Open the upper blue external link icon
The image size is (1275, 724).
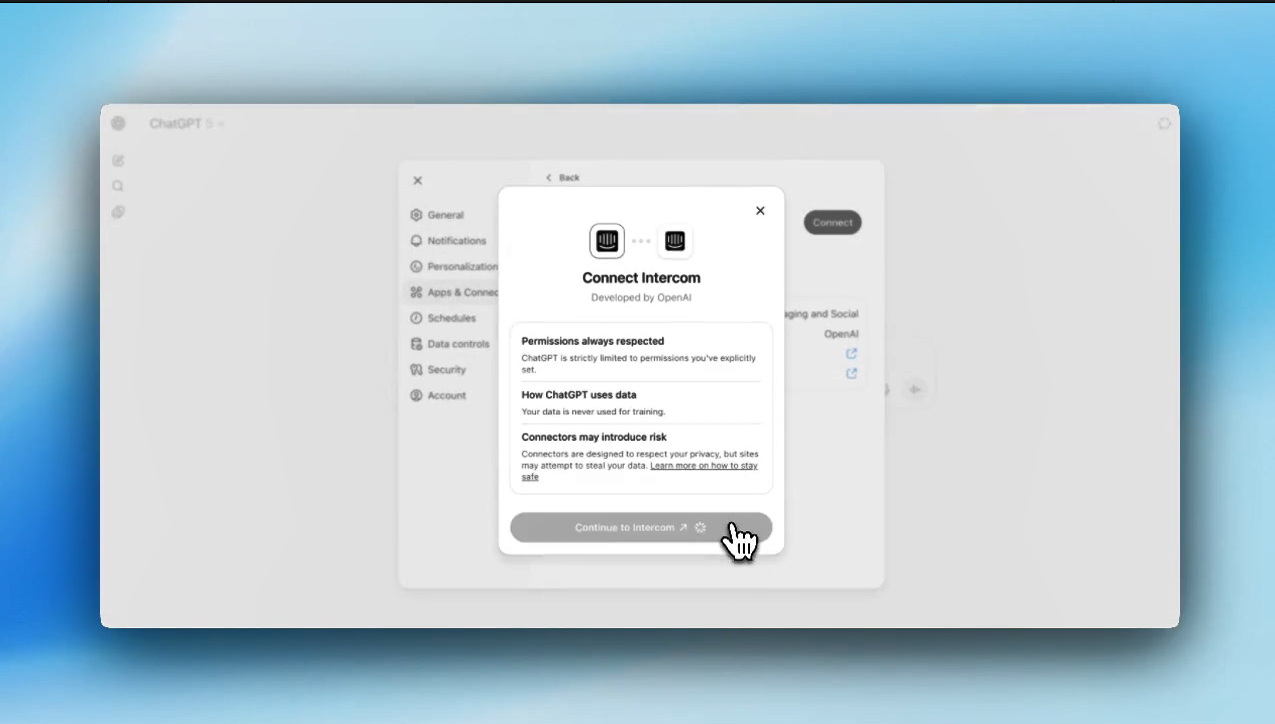tap(852, 353)
